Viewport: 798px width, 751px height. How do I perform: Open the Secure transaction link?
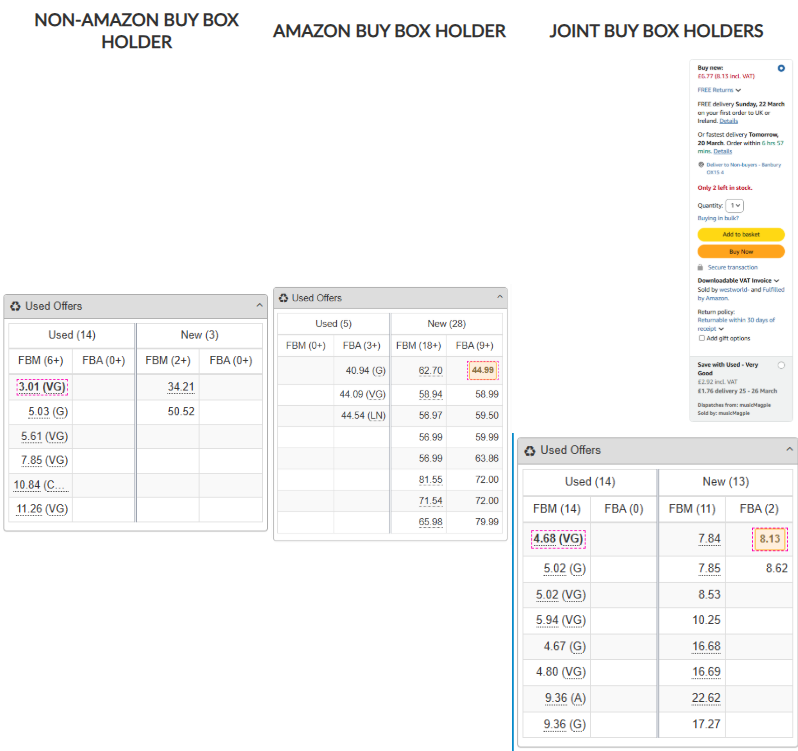732,267
